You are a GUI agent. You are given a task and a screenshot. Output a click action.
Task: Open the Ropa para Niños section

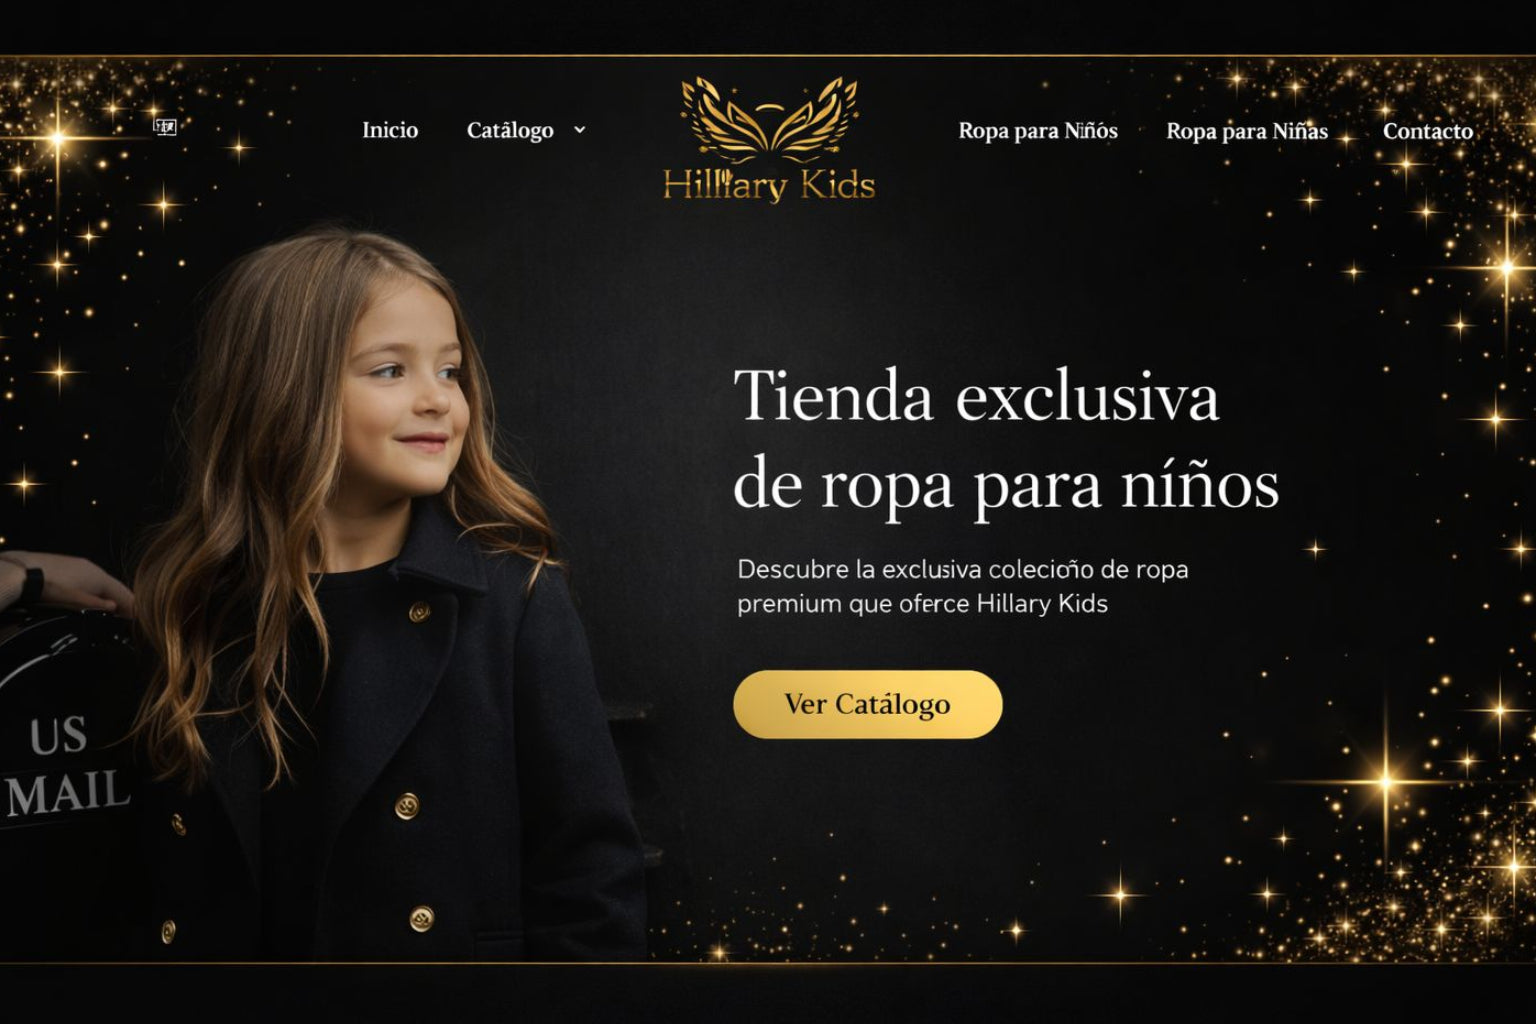1038,131
